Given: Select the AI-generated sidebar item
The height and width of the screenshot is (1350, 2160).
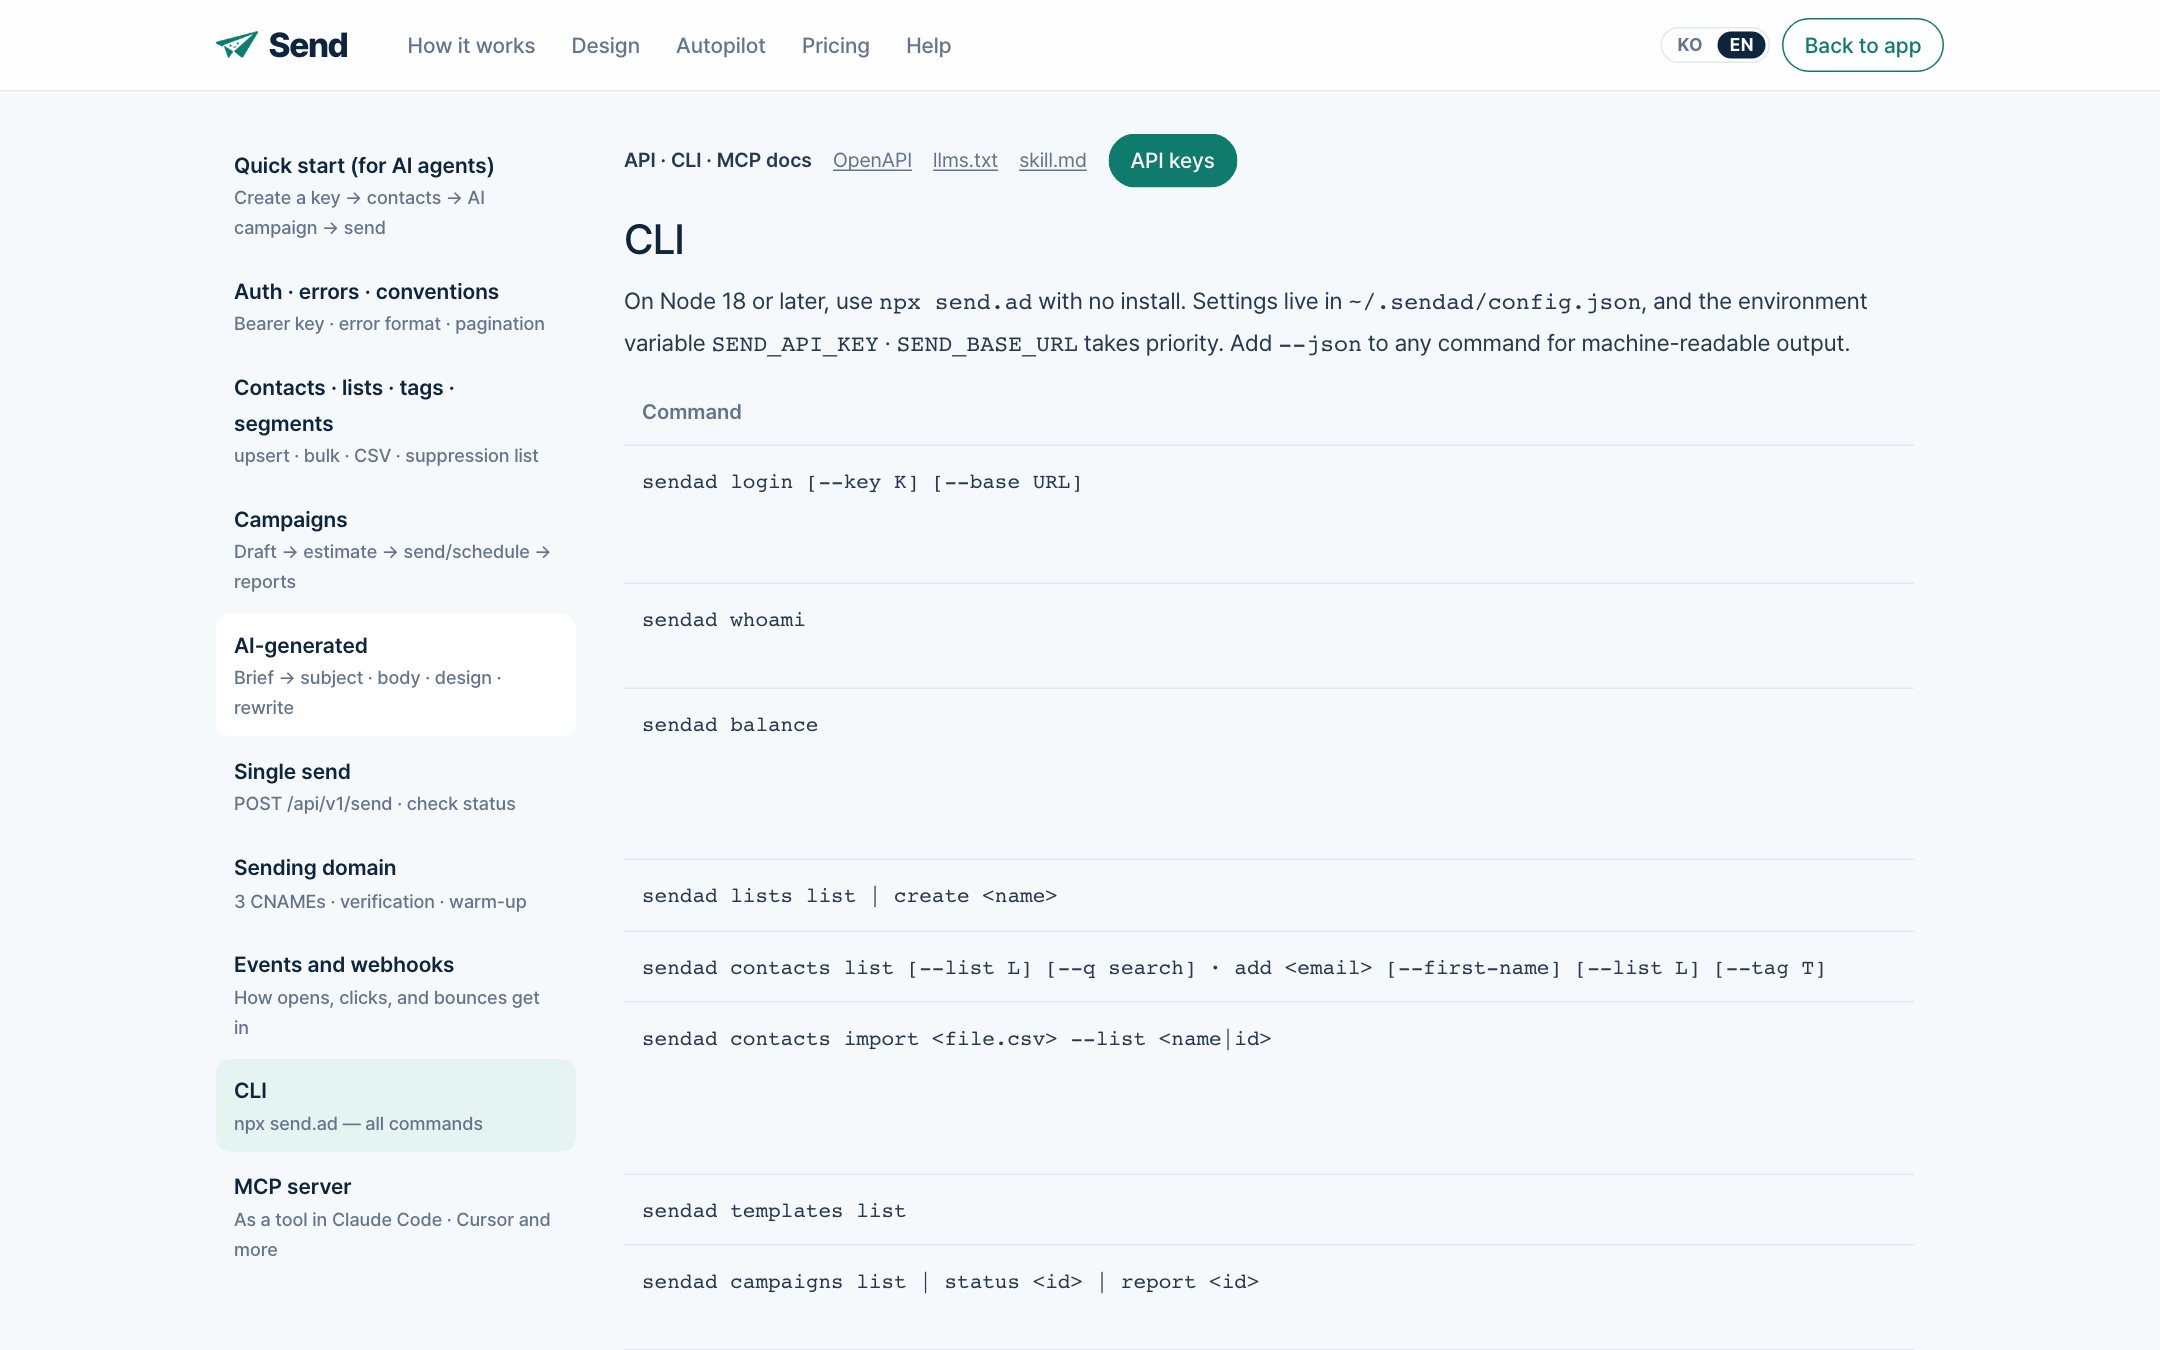Looking at the screenshot, I should pos(396,675).
